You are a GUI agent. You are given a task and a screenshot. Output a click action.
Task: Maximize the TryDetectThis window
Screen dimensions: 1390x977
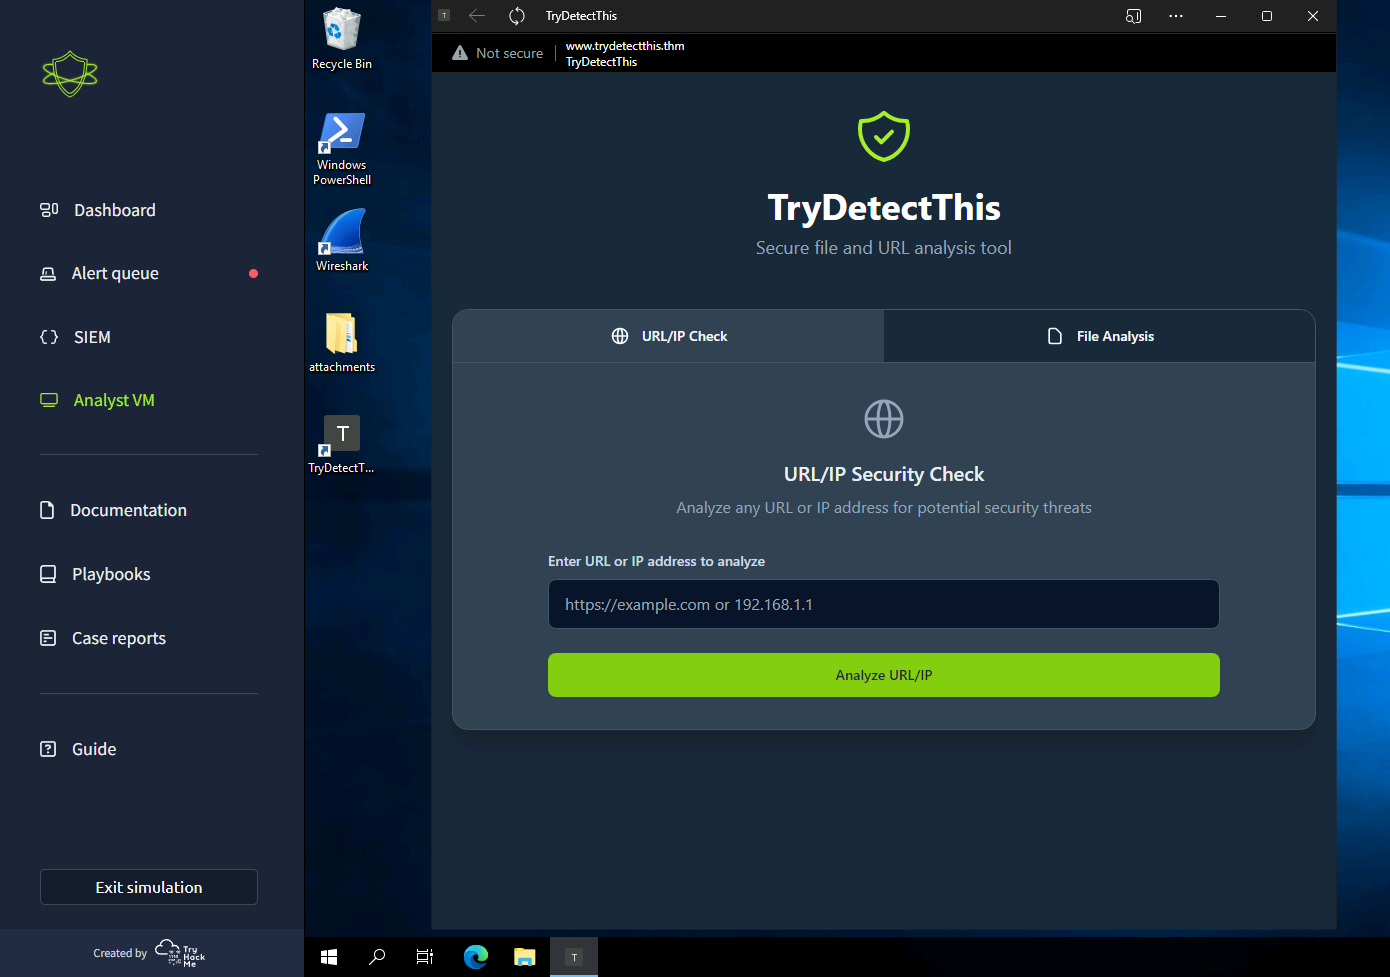(1267, 16)
